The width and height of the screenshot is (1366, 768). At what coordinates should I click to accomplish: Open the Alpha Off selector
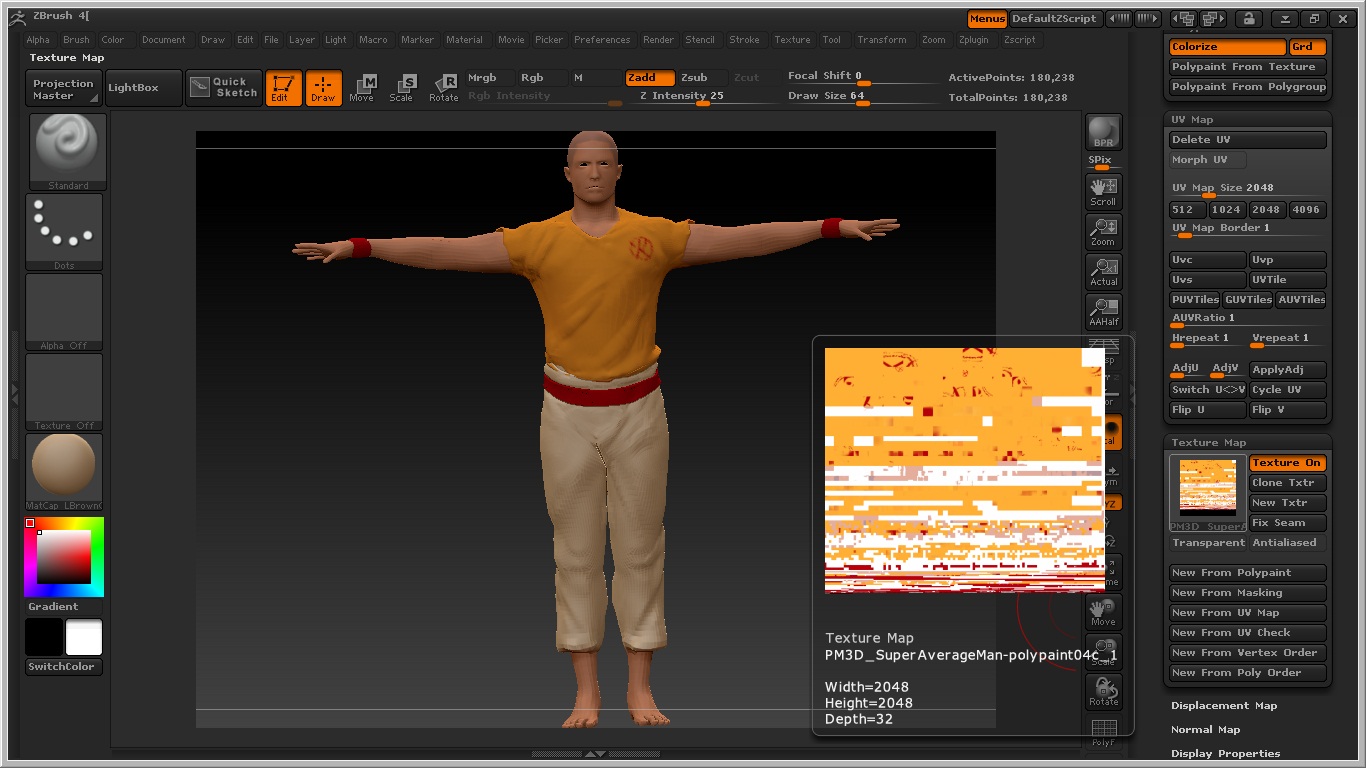tap(64, 312)
